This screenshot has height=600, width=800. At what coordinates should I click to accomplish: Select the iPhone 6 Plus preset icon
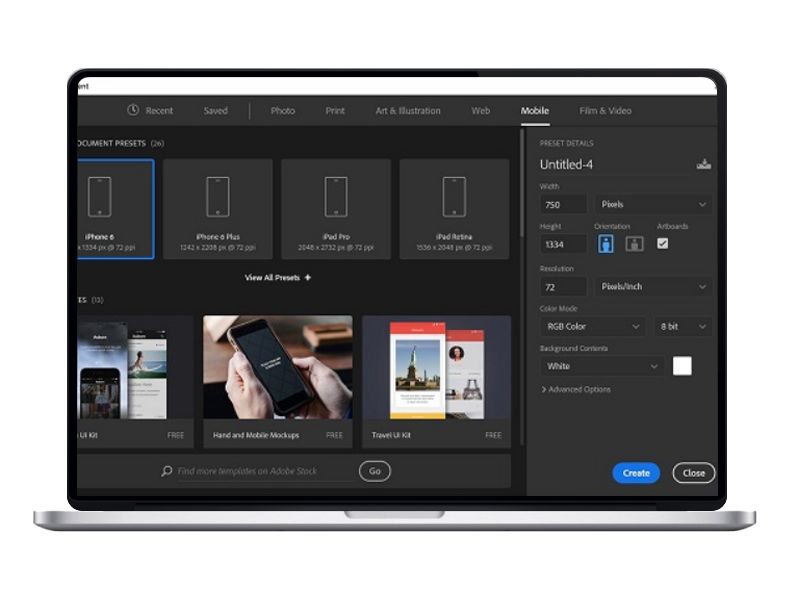pyautogui.click(x=218, y=197)
